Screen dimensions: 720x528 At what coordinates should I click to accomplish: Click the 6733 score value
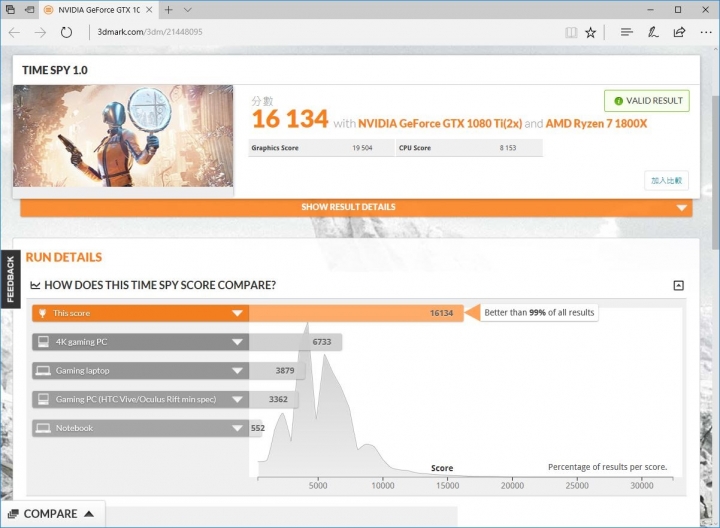click(x=322, y=342)
